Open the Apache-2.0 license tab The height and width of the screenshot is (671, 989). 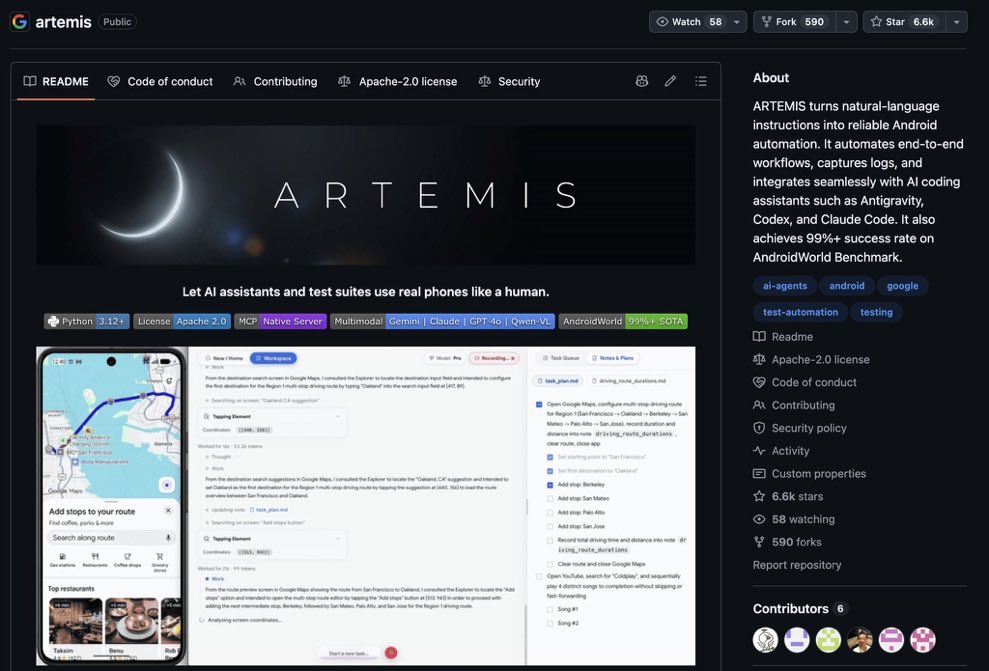point(397,81)
